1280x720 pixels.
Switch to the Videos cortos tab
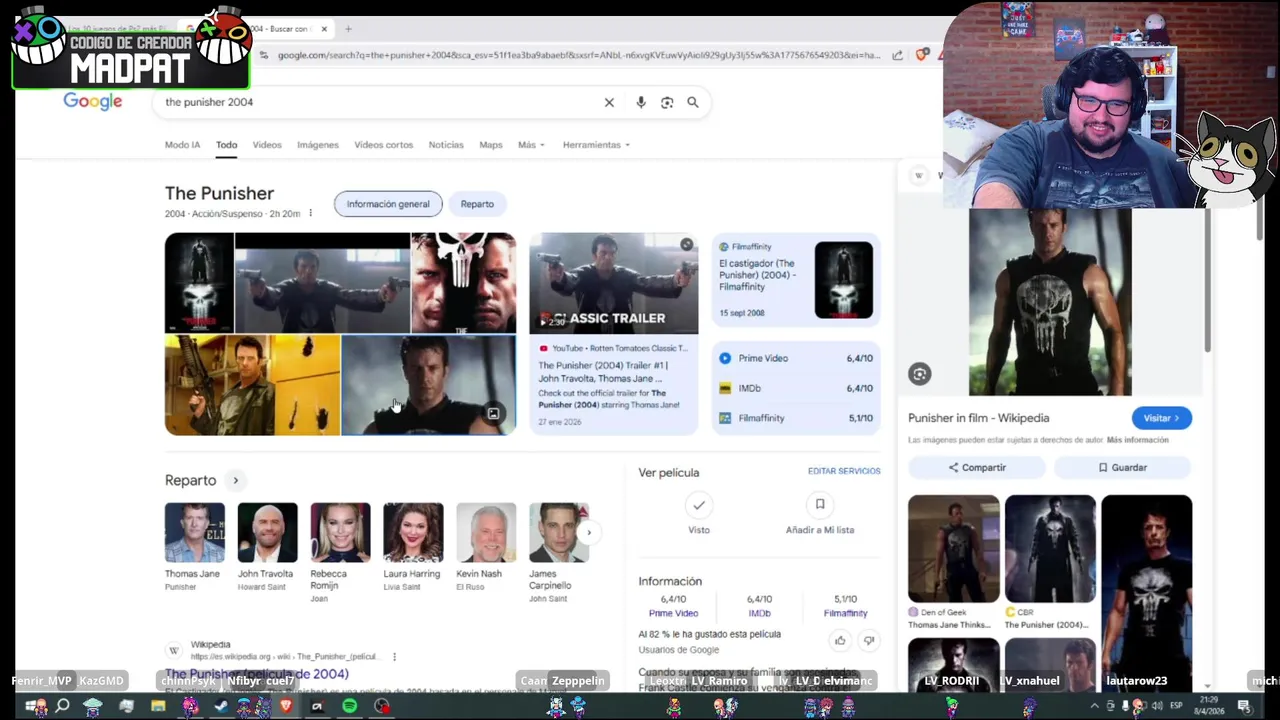pos(383,145)
